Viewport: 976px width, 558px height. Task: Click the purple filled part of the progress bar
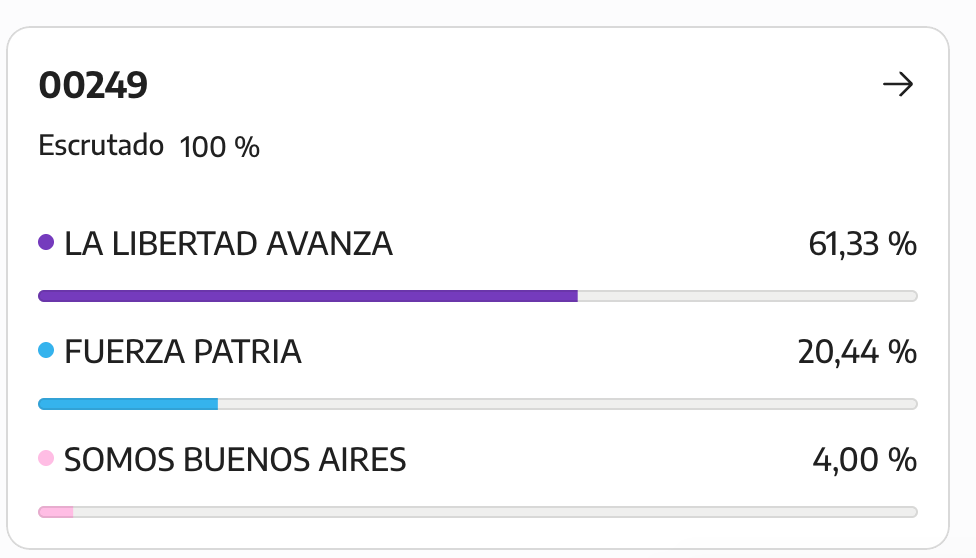[308, 296]
